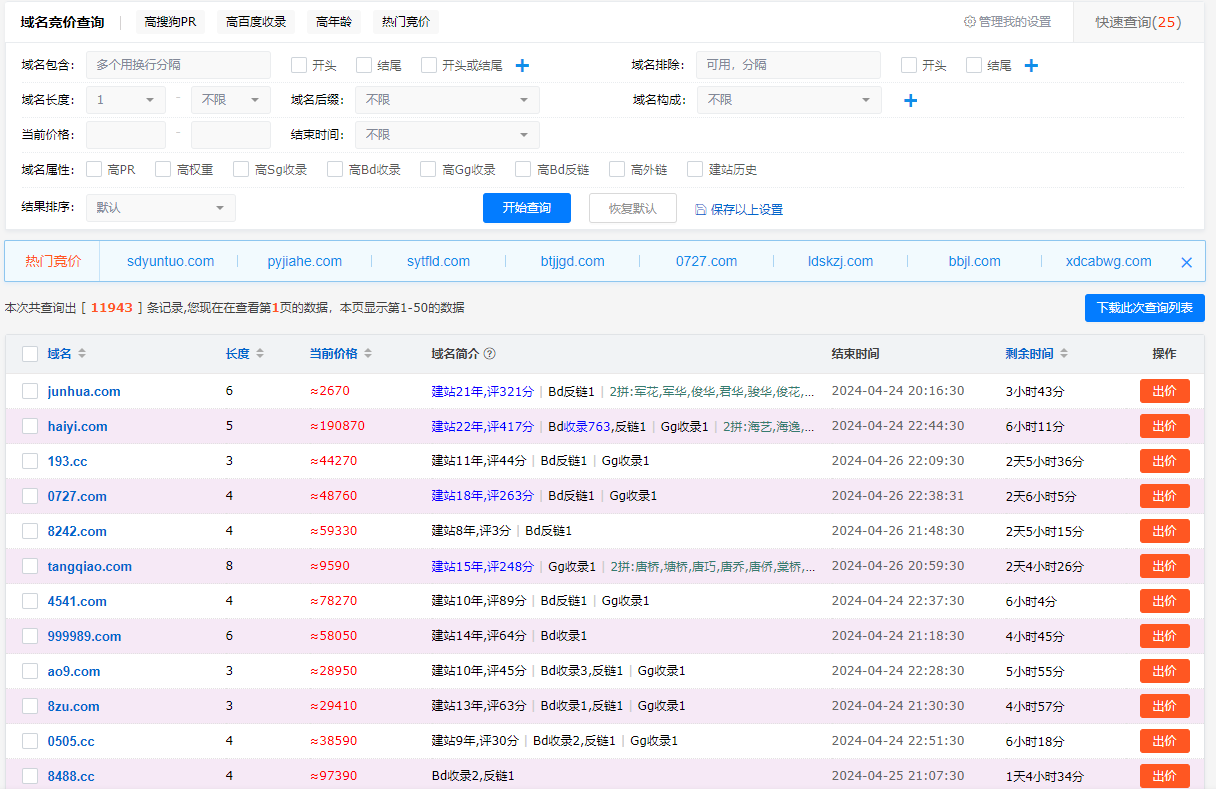
Task: Focus the 域名包含 text input
Action: point(178,65)
